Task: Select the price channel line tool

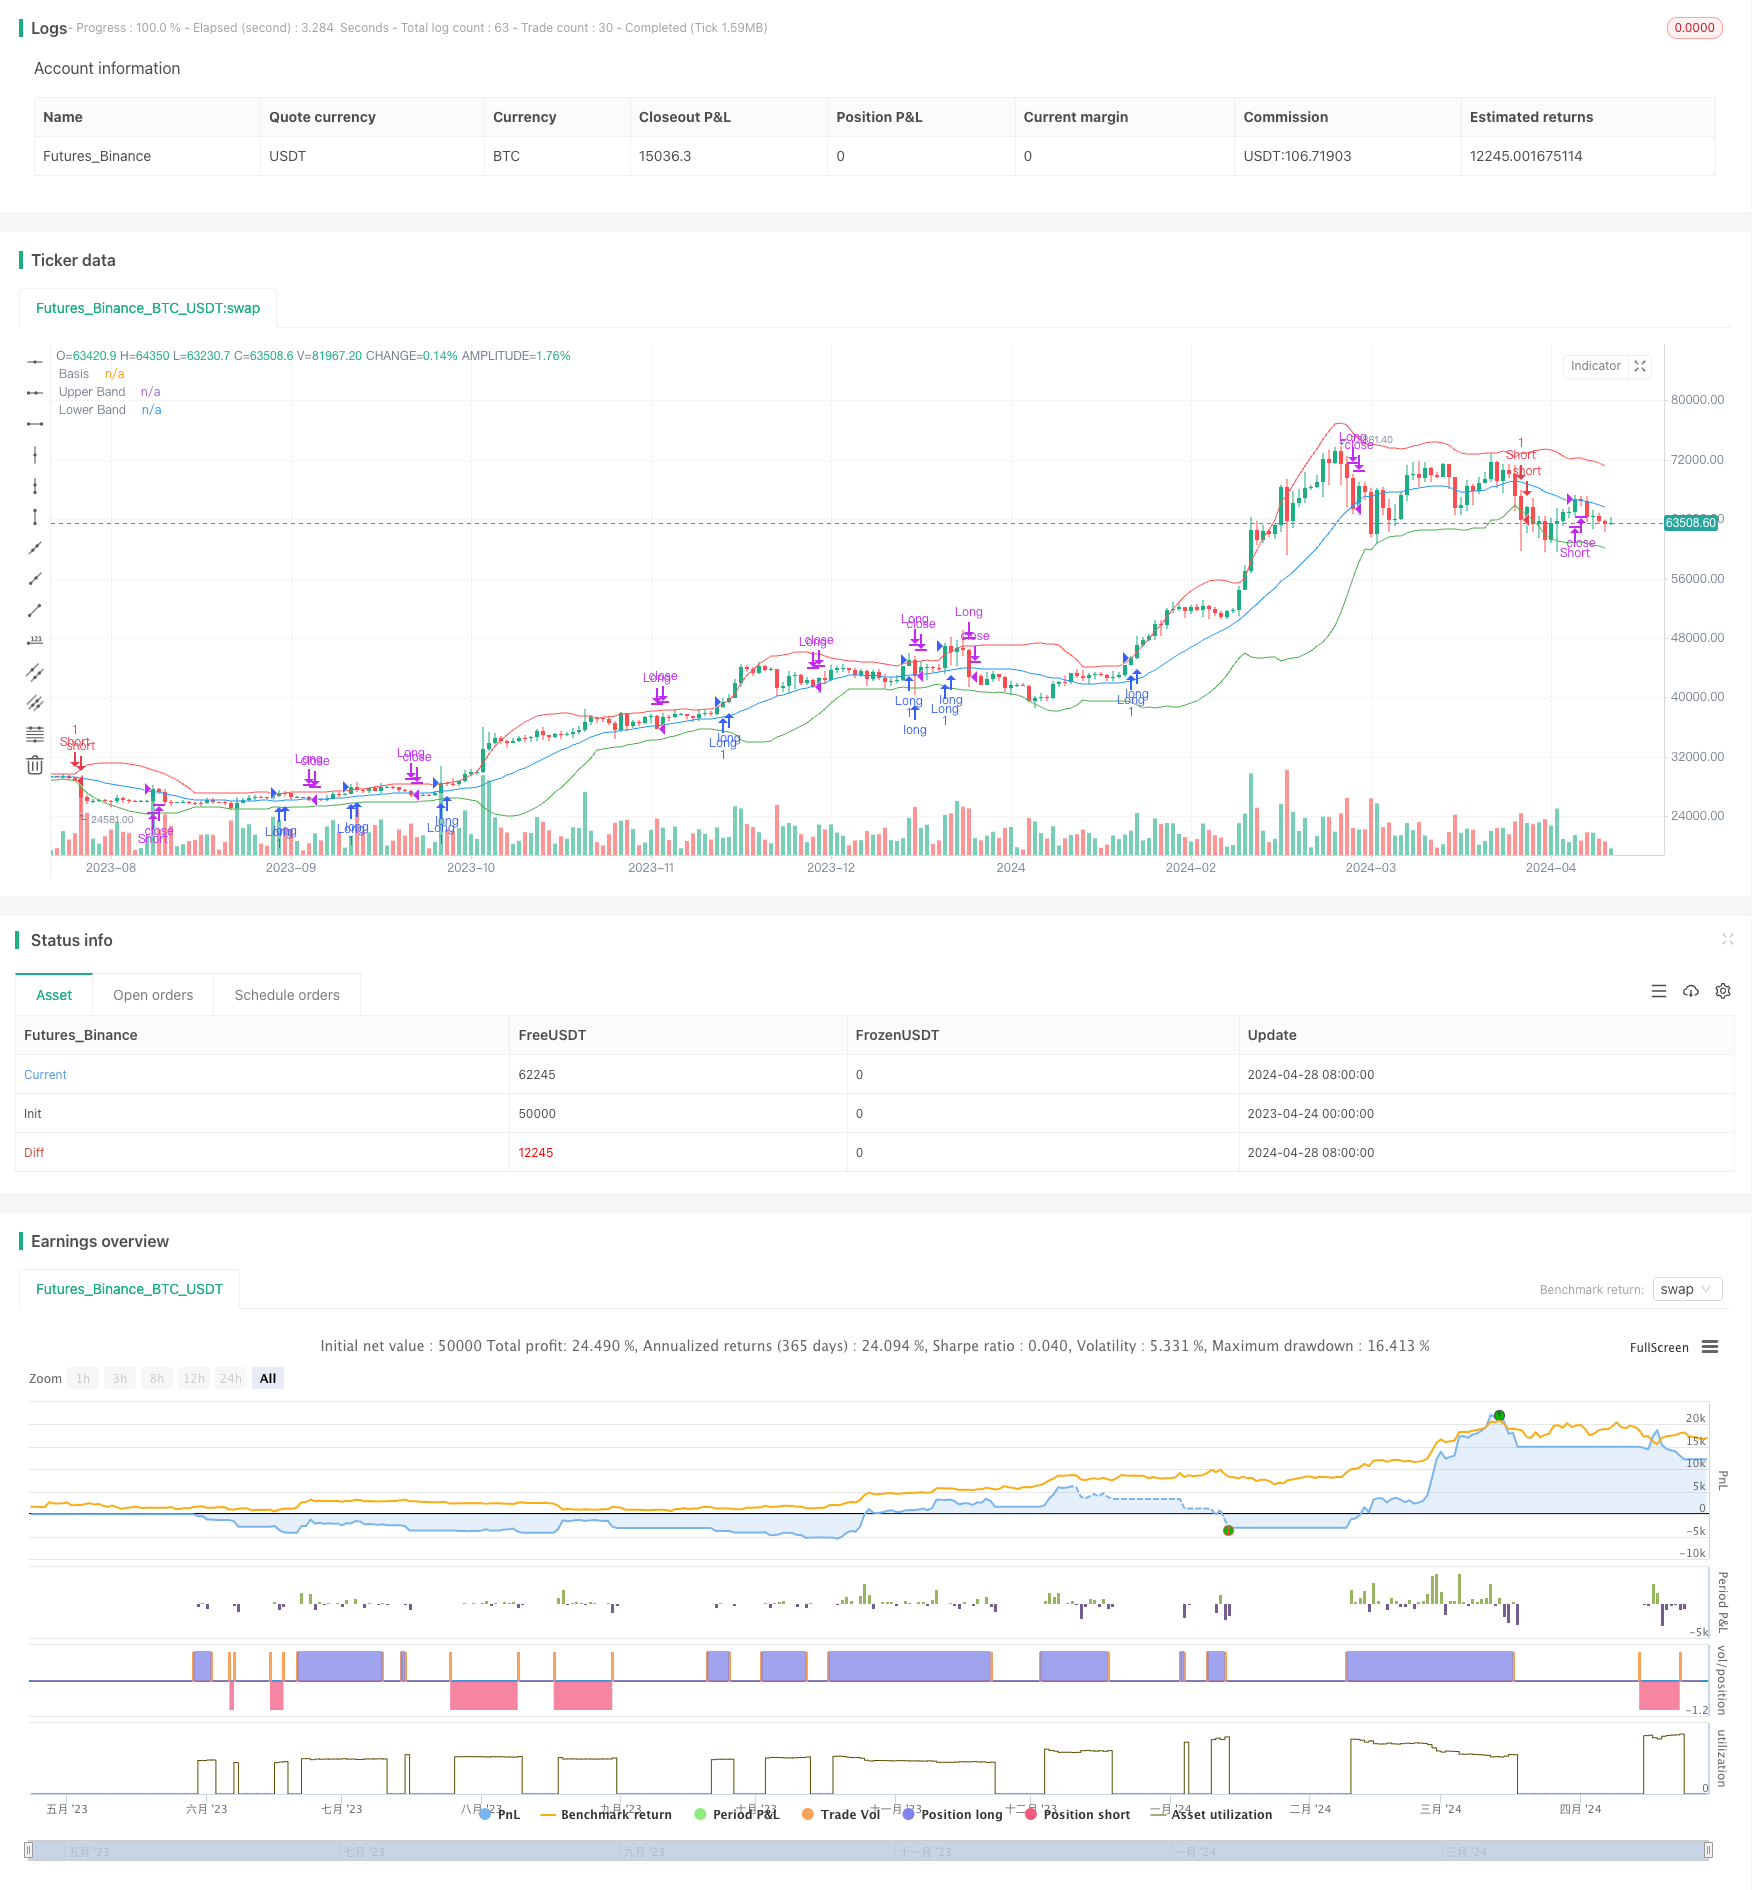Action: [x=35, y=672]
